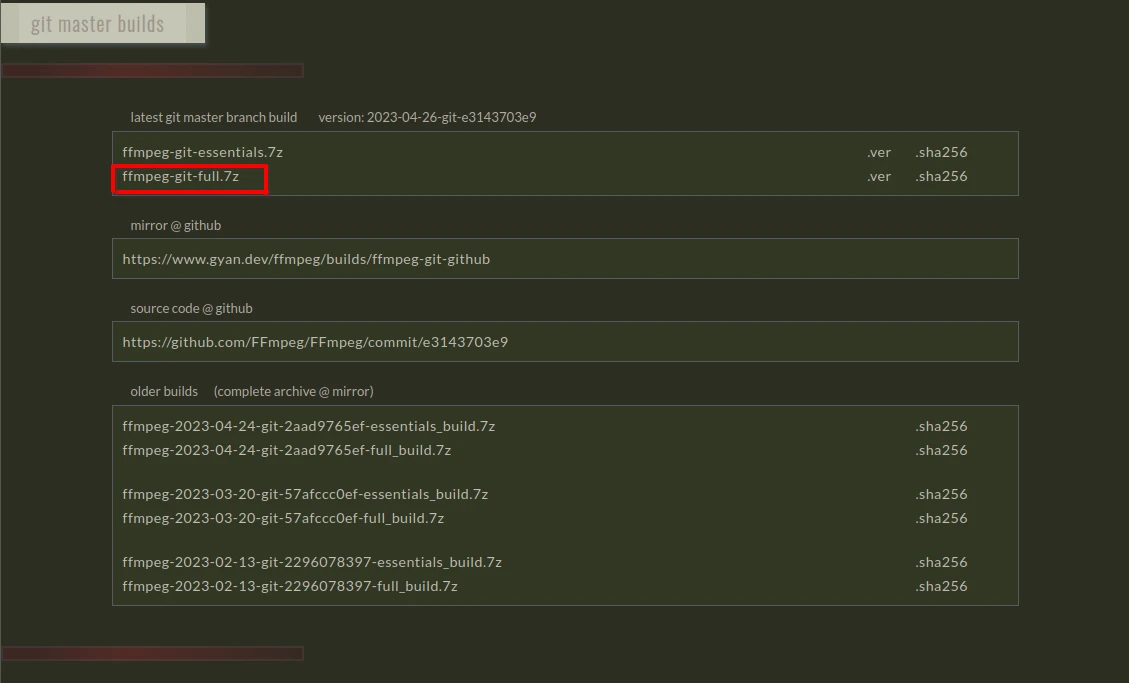Download ffmpeg-2023-03-20-git-57afccc0ef-full_build.7z
The image size is (1129, 683).
[x=283, y=517]
